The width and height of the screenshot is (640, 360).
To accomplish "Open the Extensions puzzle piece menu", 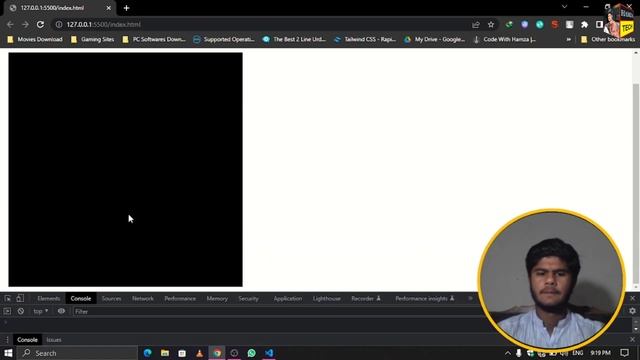I will (x=584, y=25).
